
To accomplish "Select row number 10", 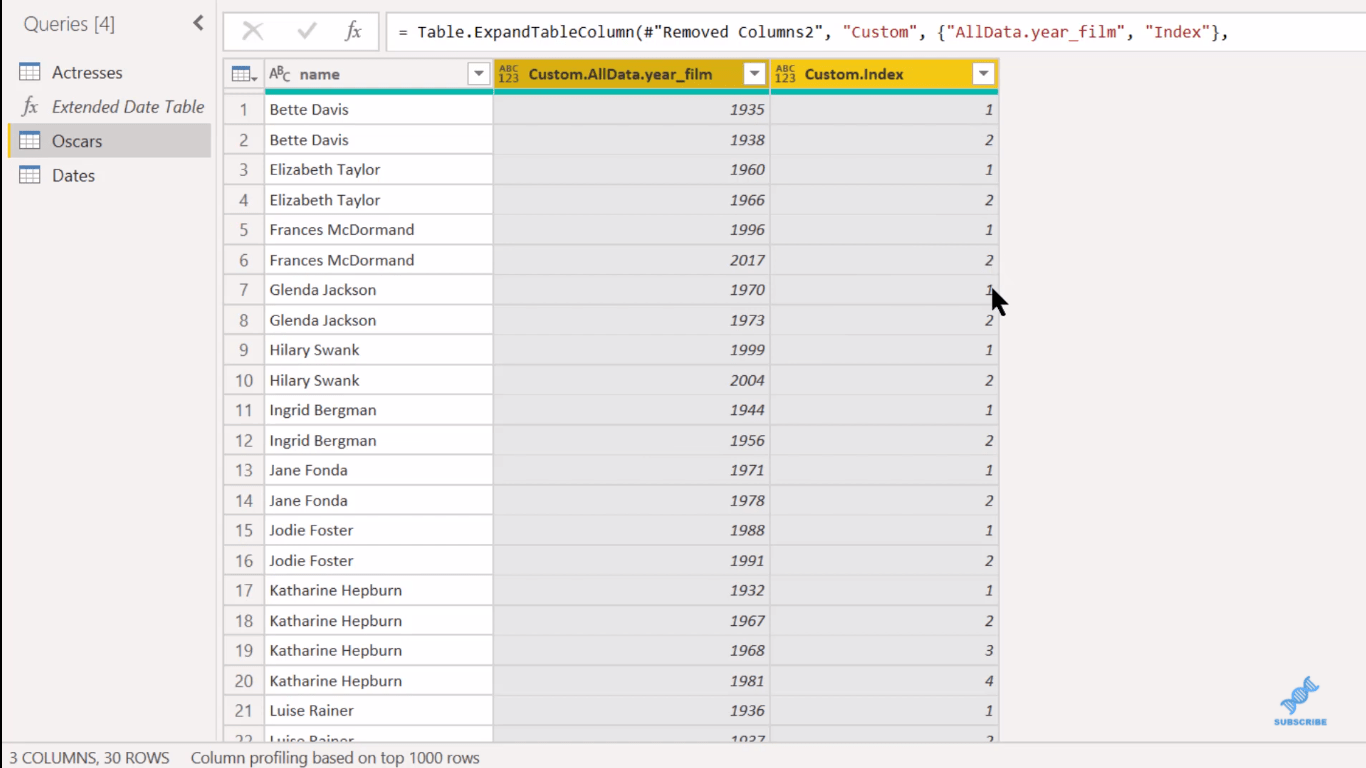I will click(244, 380).
